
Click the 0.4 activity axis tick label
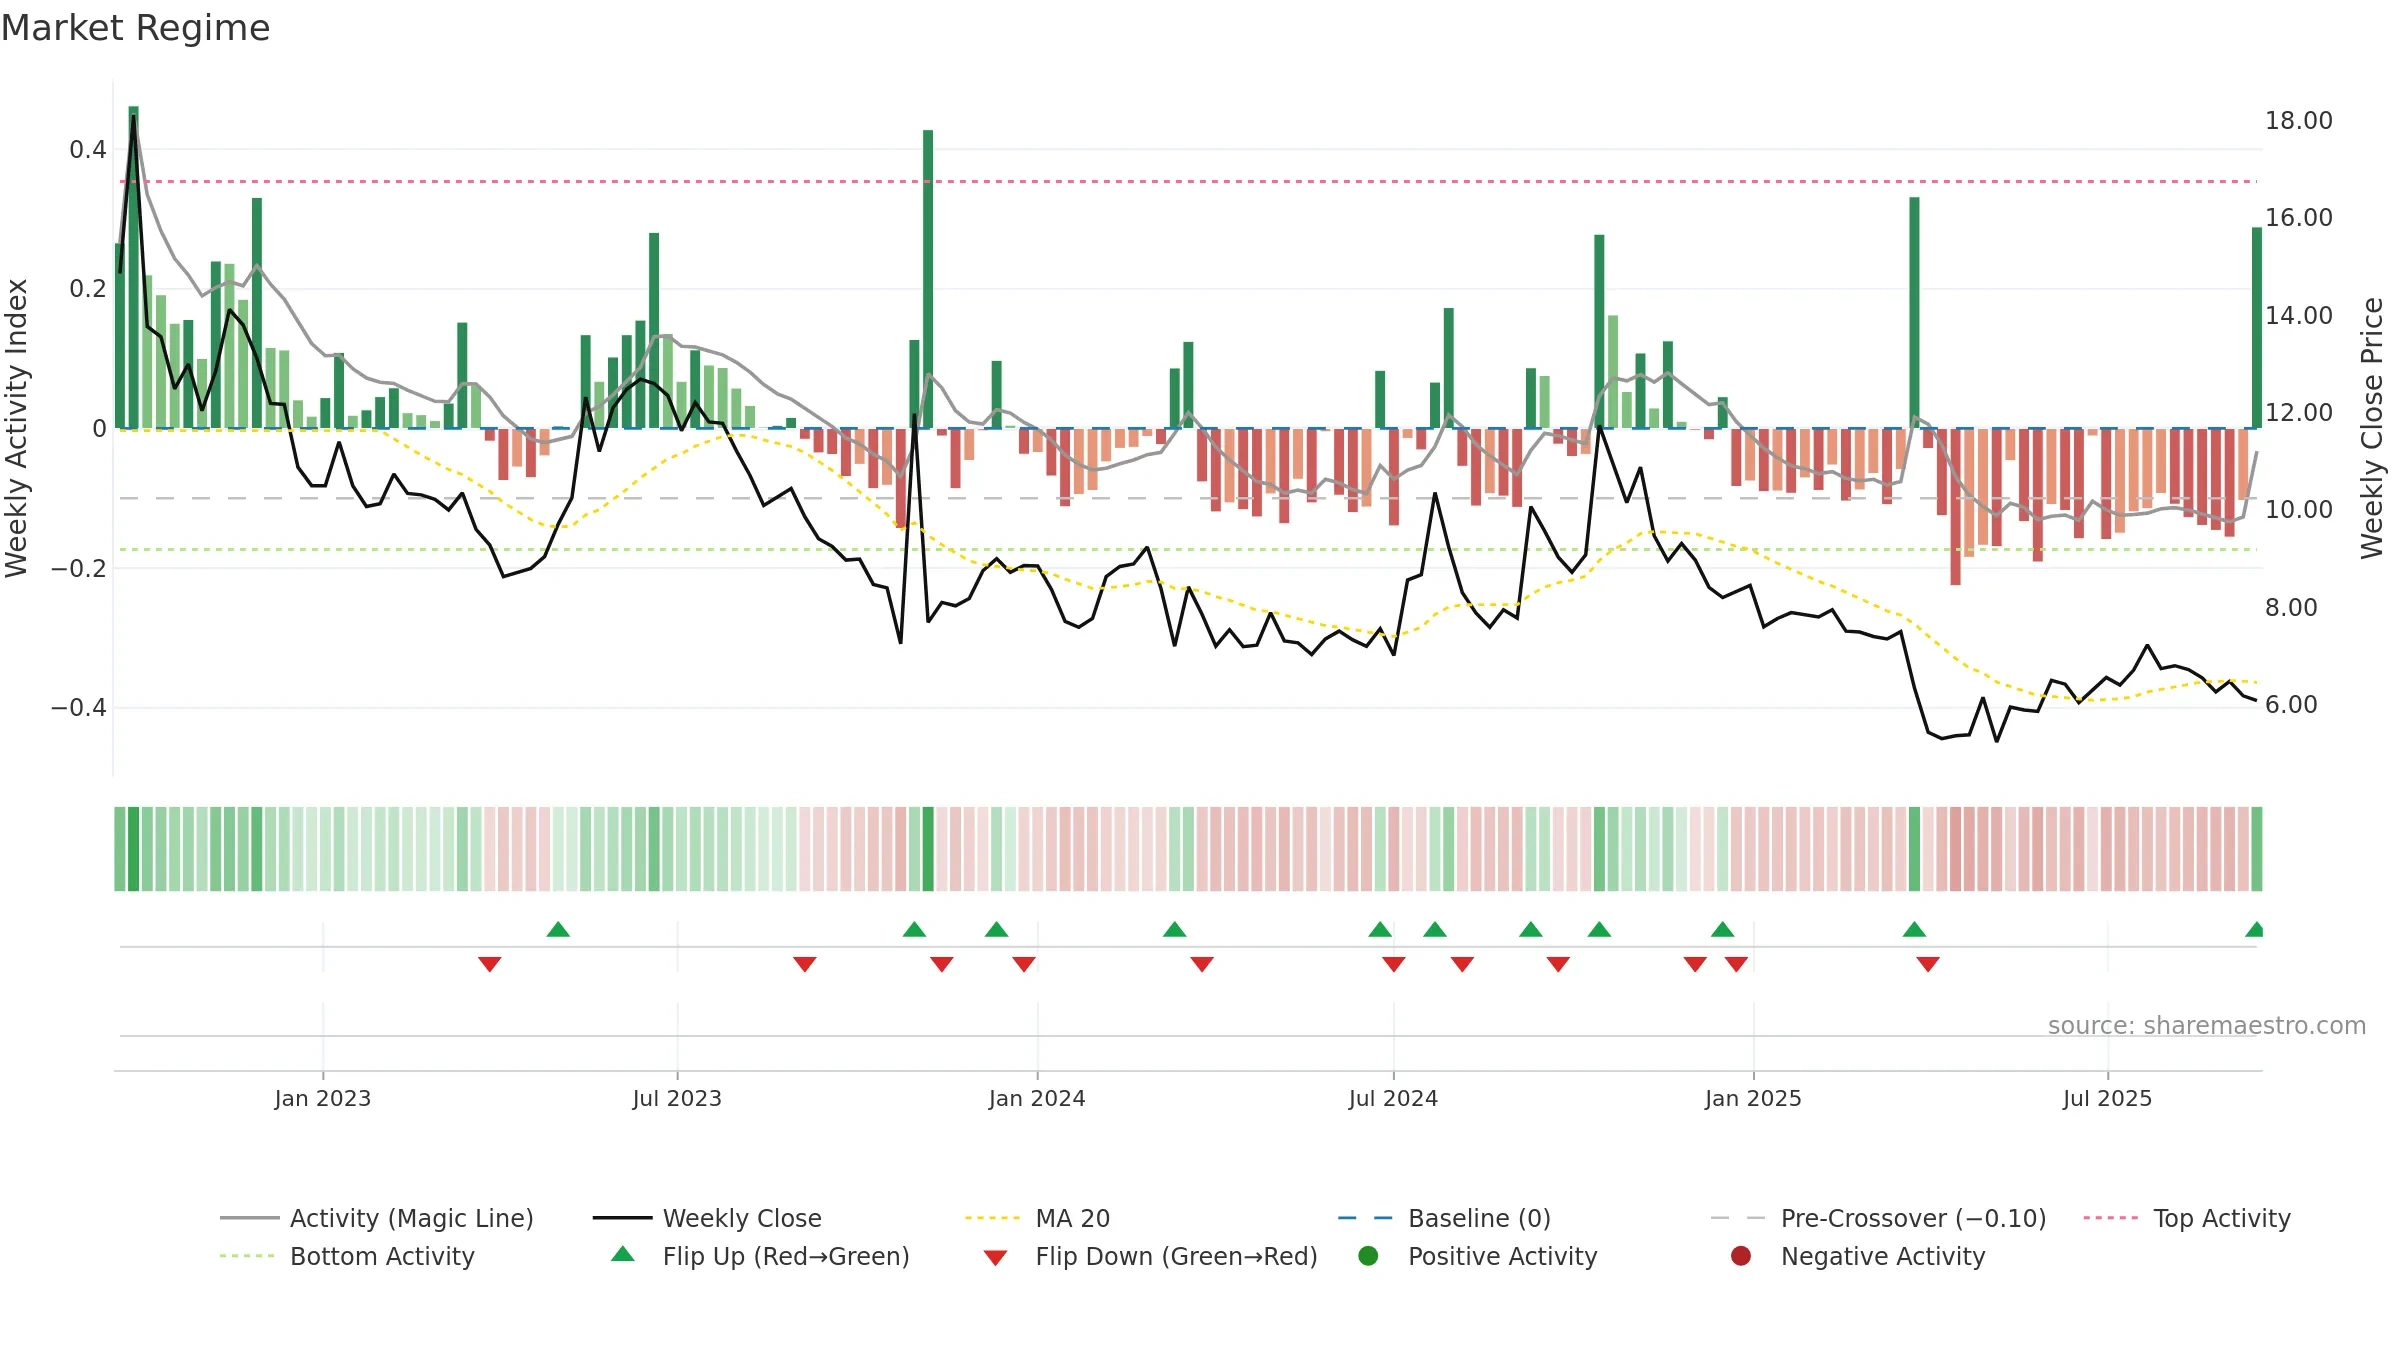(88, 150)
